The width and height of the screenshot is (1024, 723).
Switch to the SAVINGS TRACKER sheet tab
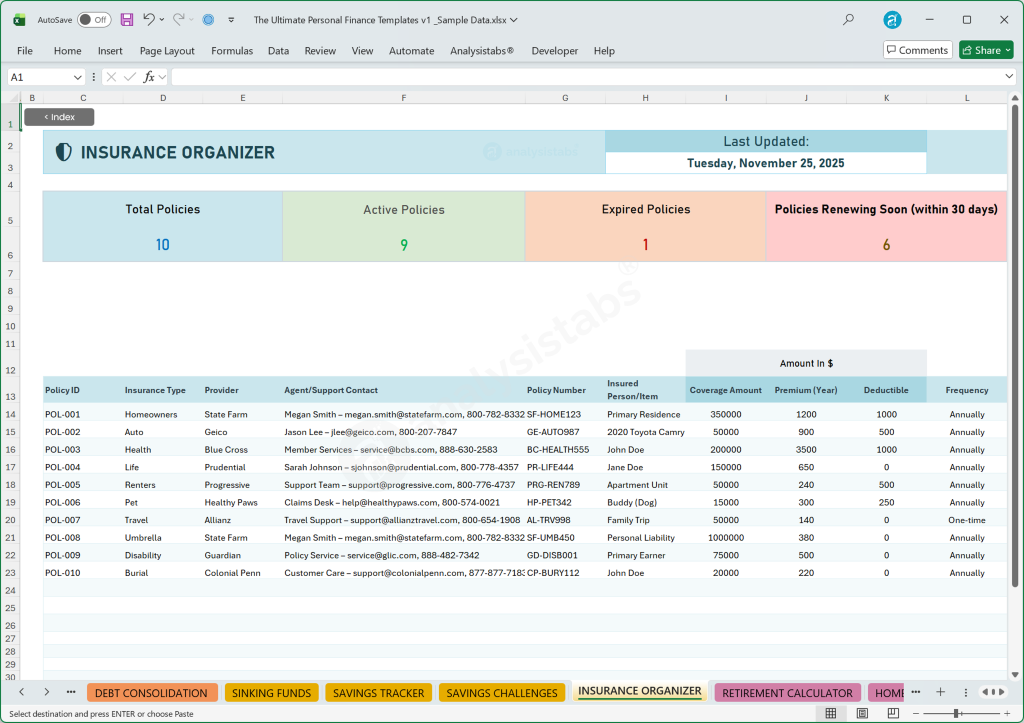(378, 692)
